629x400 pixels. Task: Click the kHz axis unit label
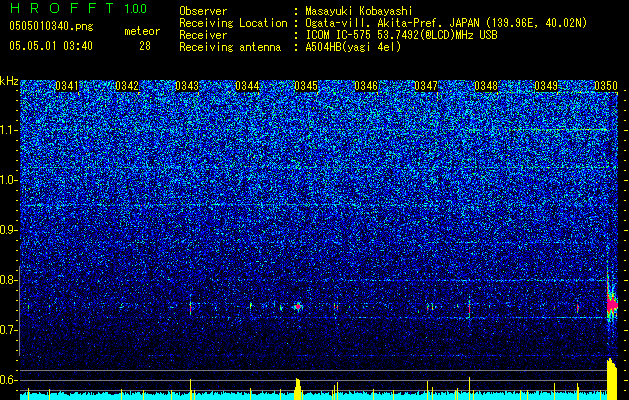coord(9,81)
